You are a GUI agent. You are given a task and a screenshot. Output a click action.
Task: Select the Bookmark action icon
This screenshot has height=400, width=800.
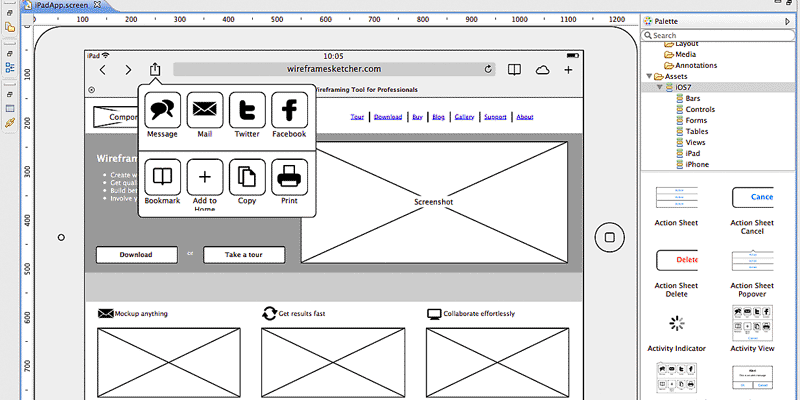pos(162,177)
